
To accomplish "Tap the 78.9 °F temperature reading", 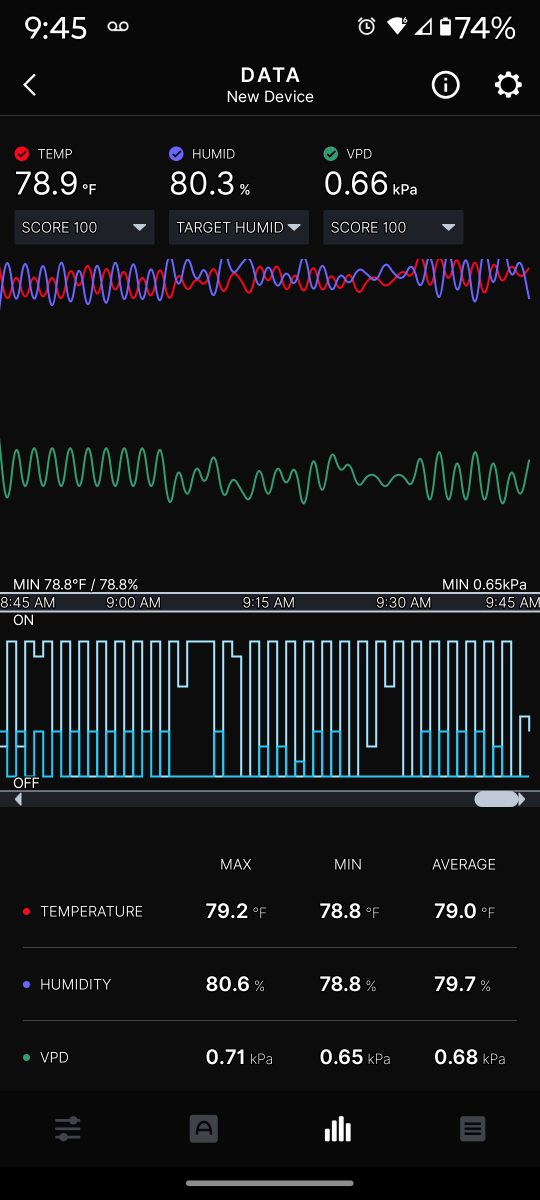I will click(x=55, y=184).
